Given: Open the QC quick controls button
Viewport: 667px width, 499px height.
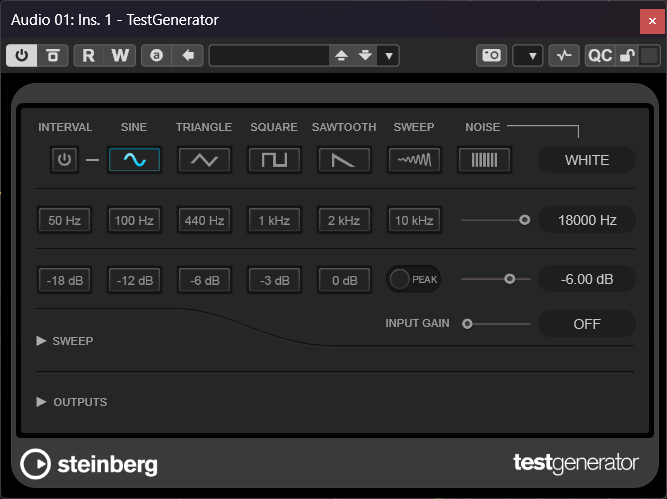Looking at the screenshot, I should coord(599,56).
